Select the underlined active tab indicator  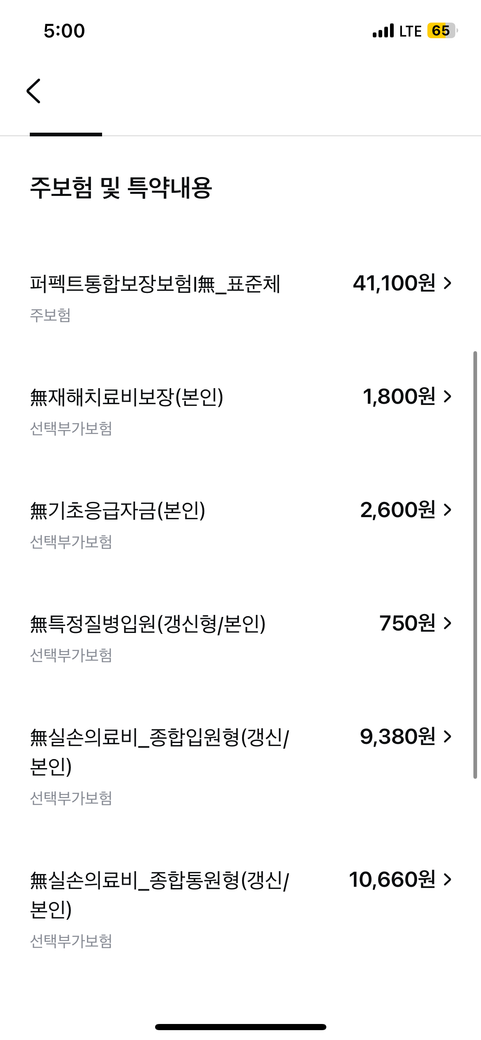[66, 134]
